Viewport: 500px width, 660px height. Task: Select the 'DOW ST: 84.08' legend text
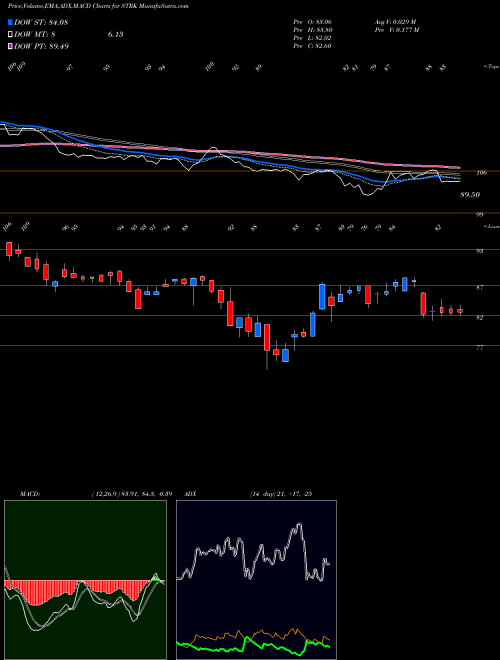coord(41,22)
